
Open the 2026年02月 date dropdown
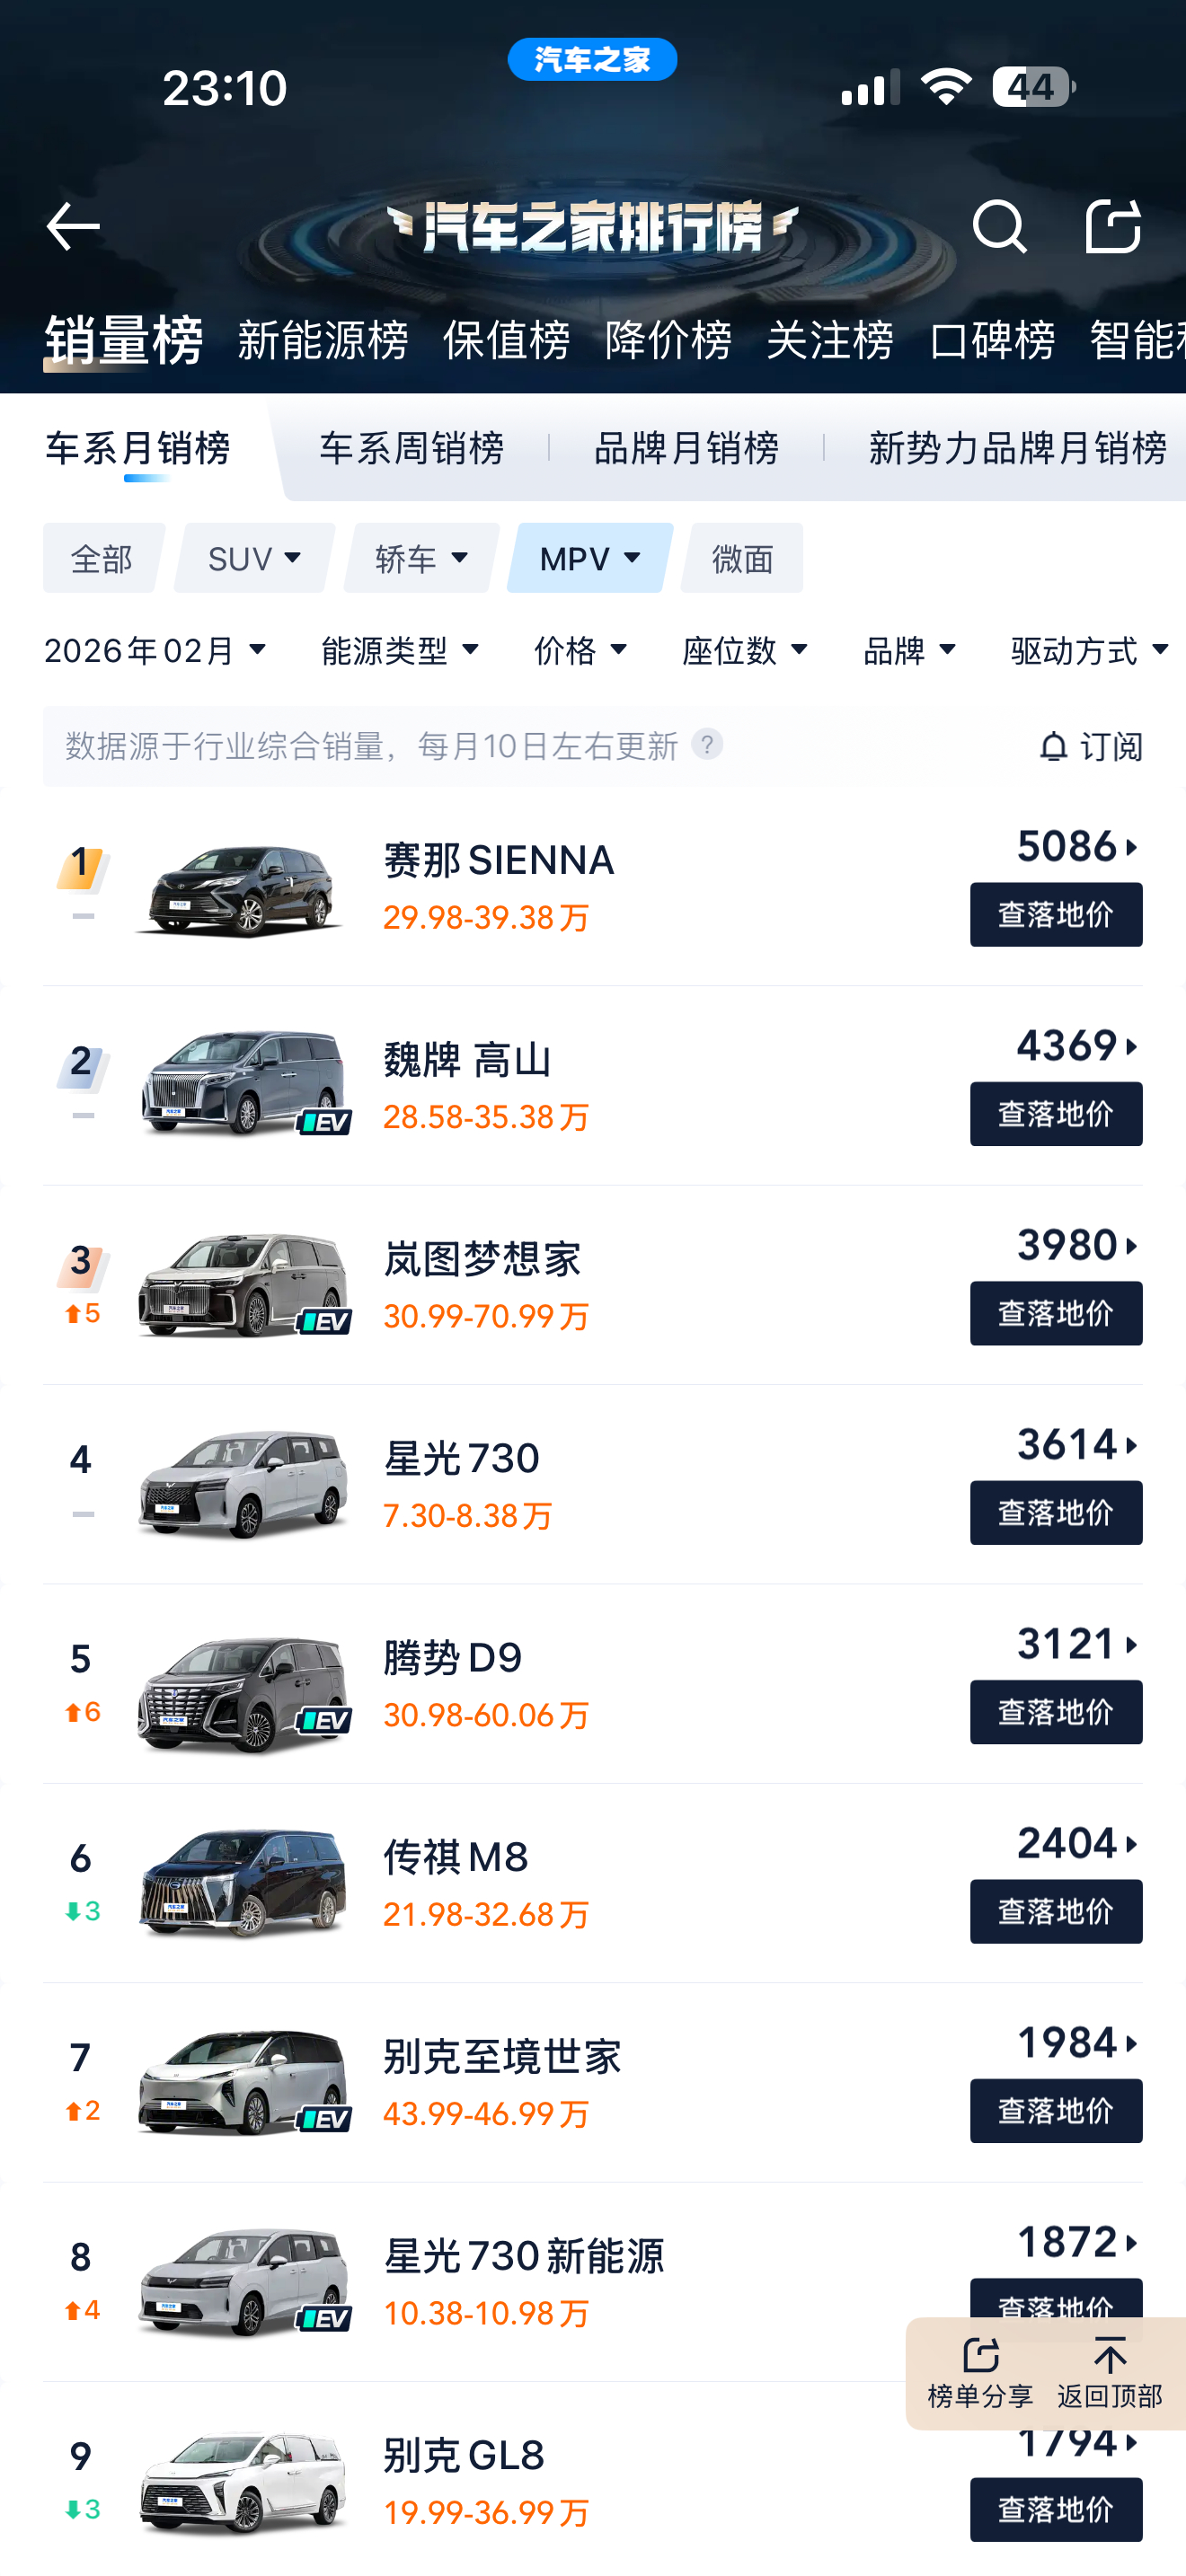[x=156, y=651]
